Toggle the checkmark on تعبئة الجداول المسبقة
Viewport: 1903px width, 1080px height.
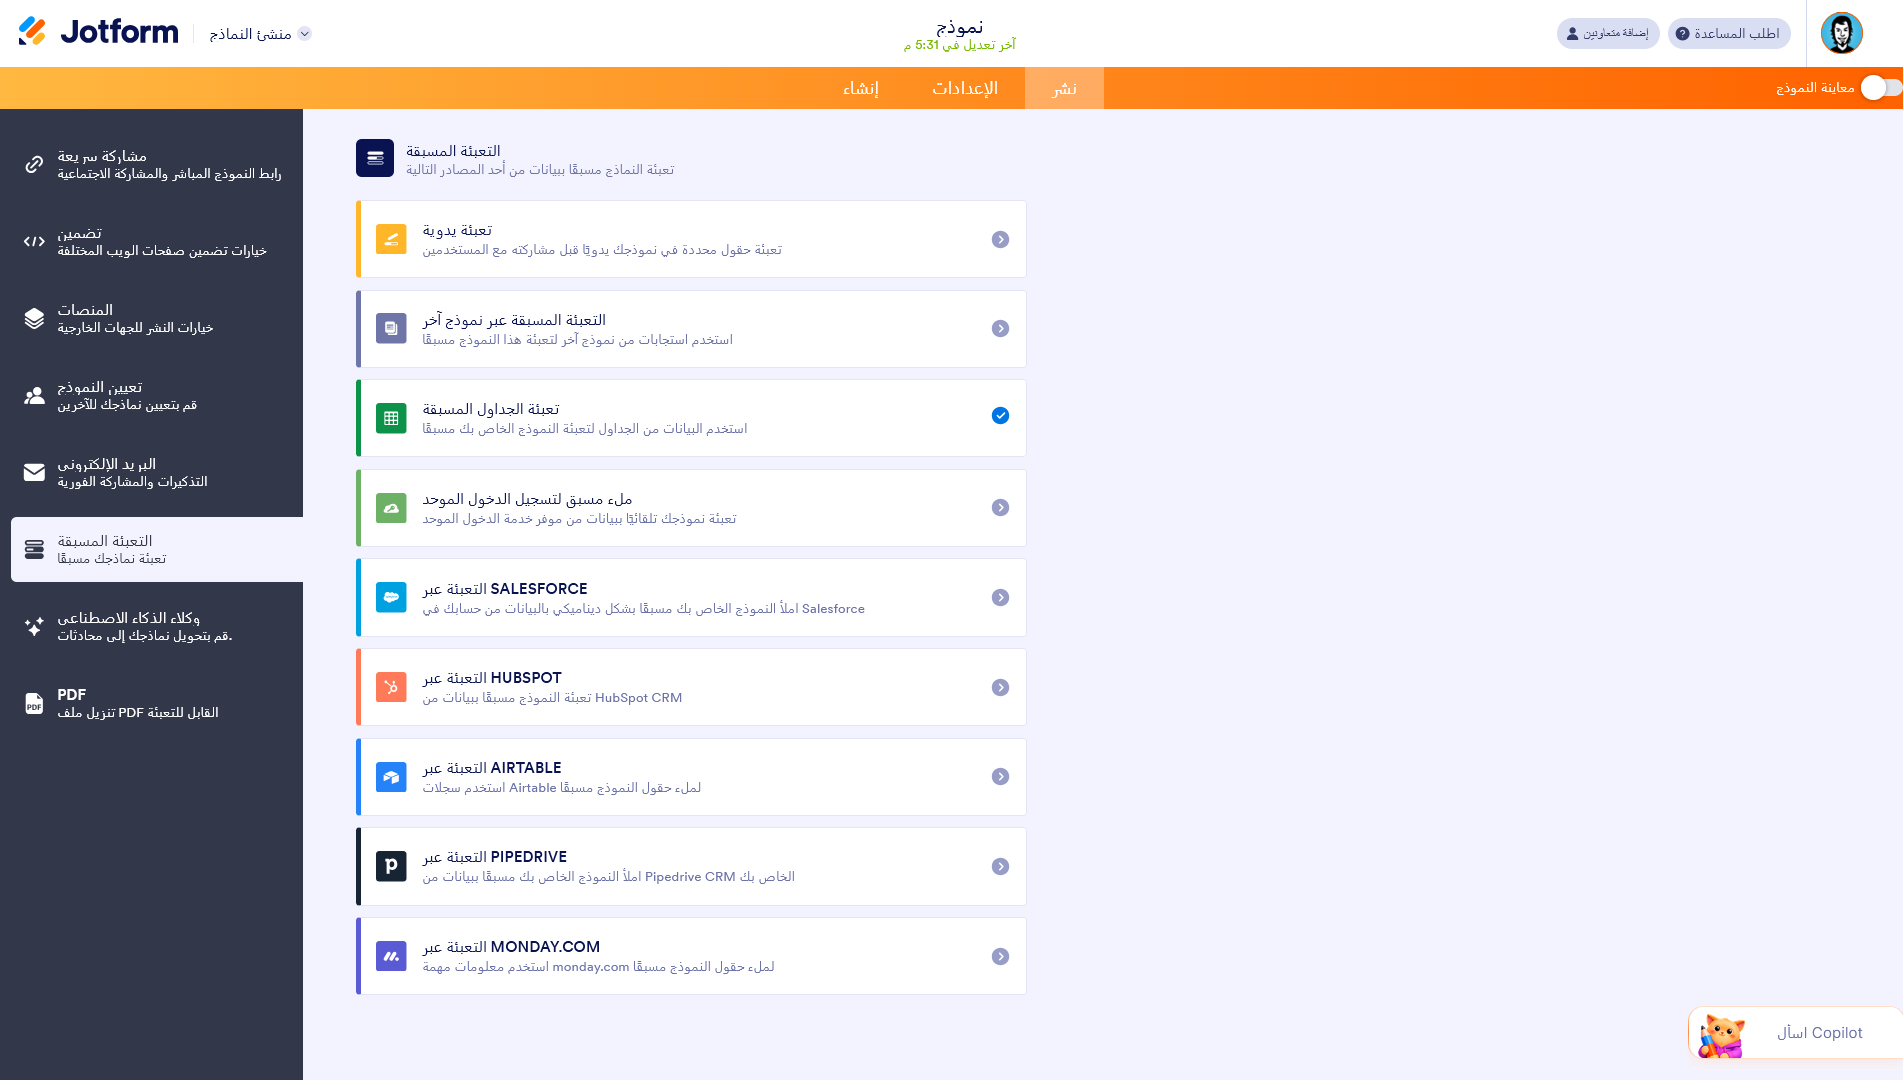point(1000,416)
